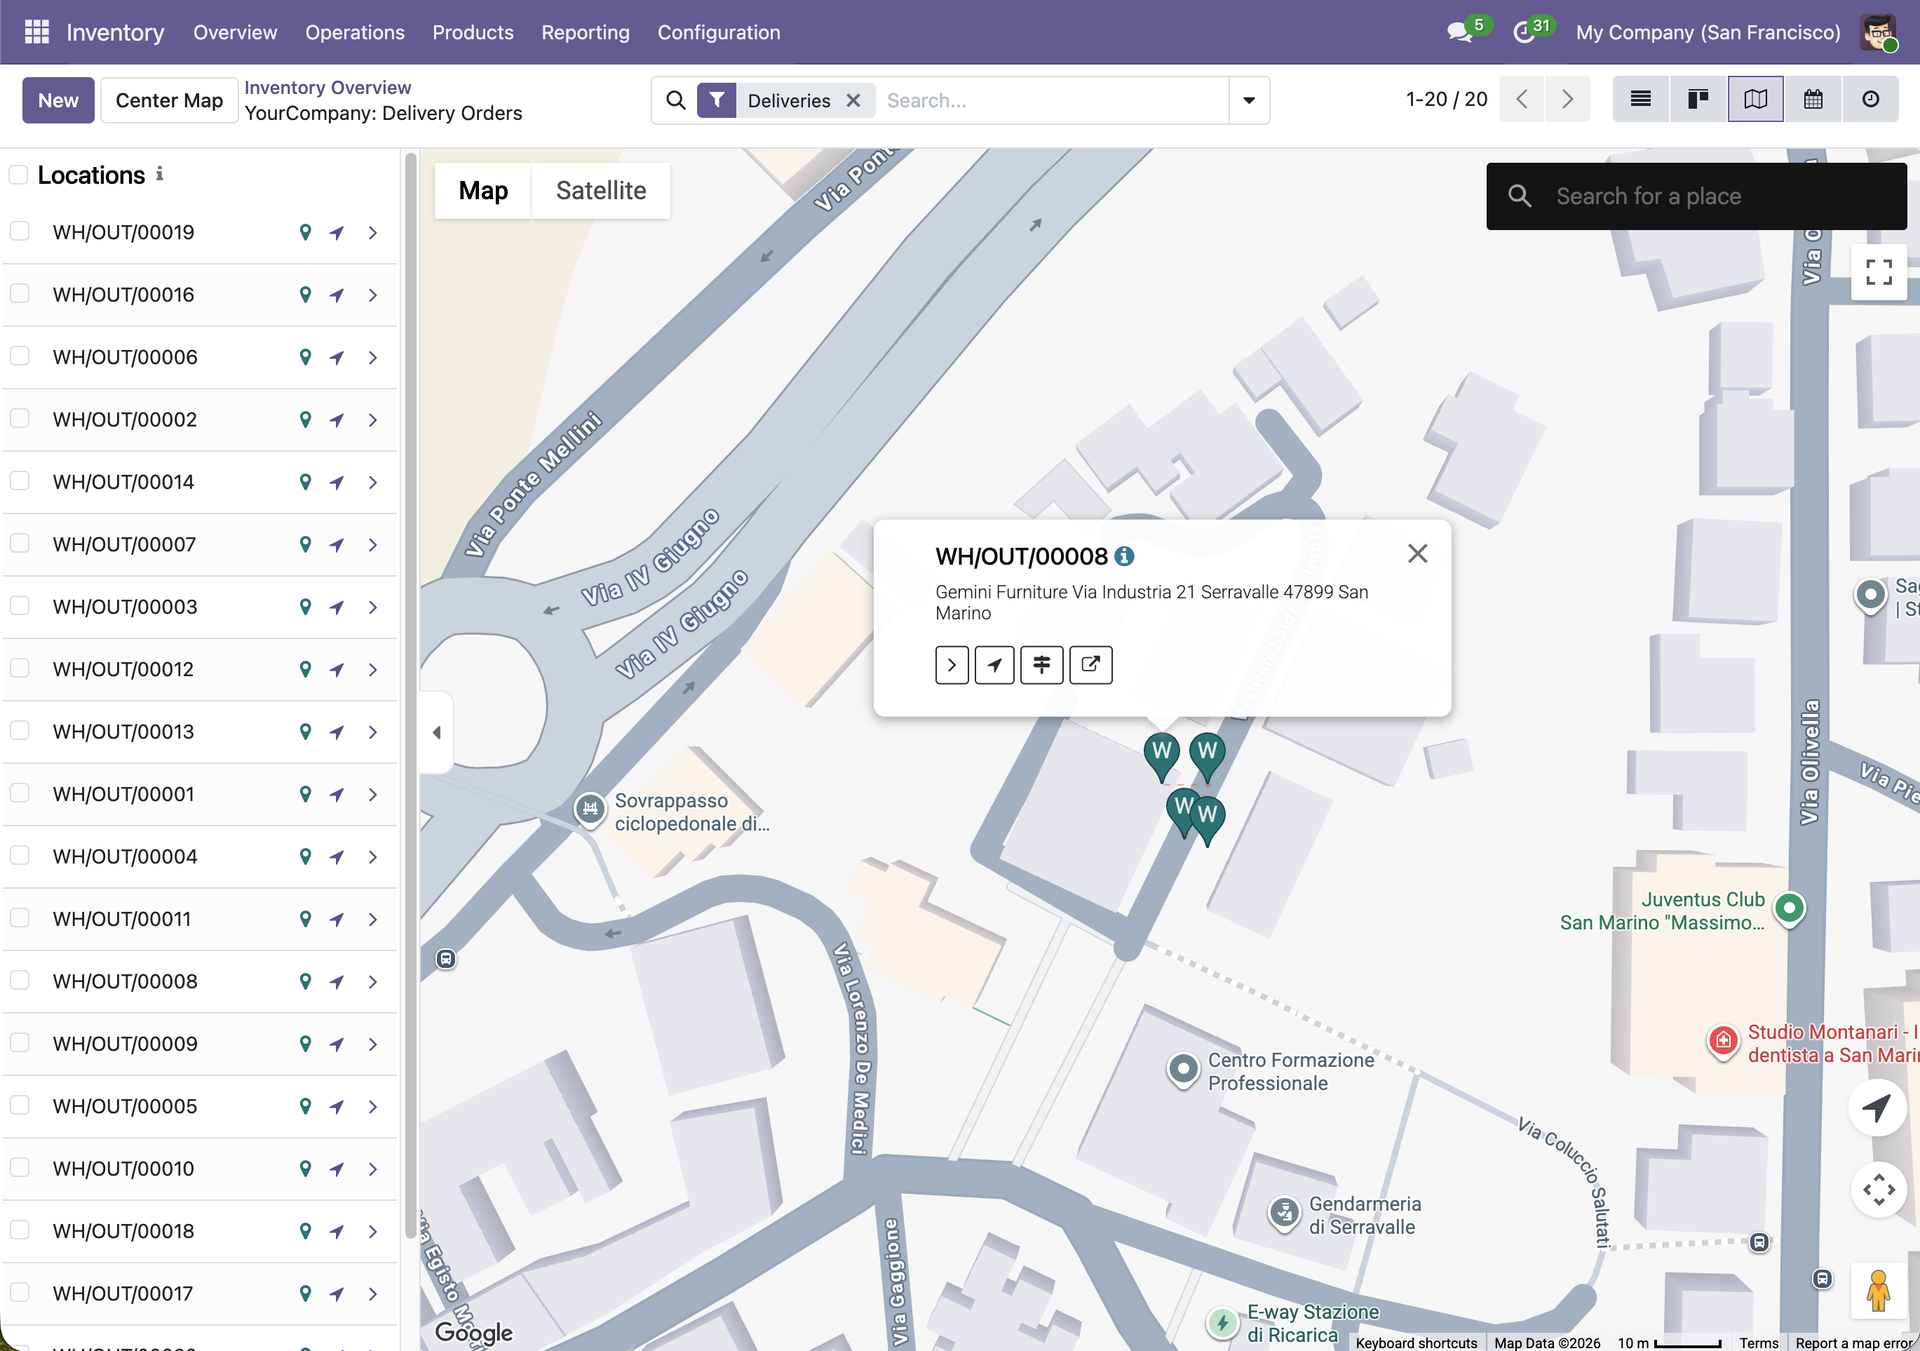
Task: Switch to kanban view
Action: 1698,99
